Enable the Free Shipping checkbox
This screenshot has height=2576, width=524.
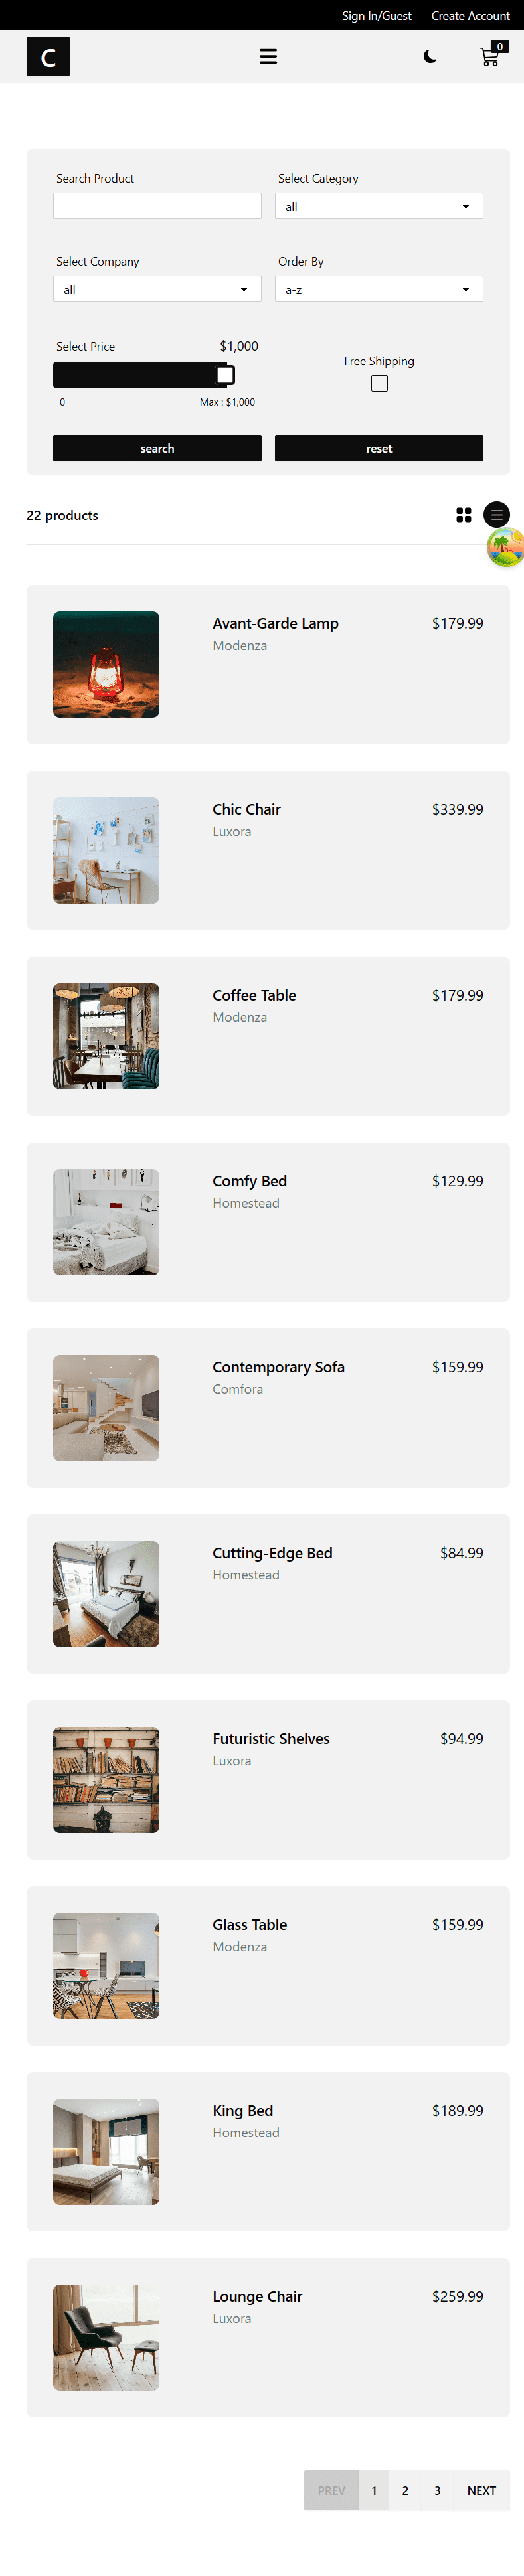pyautogui.click(x=379, y=384)
